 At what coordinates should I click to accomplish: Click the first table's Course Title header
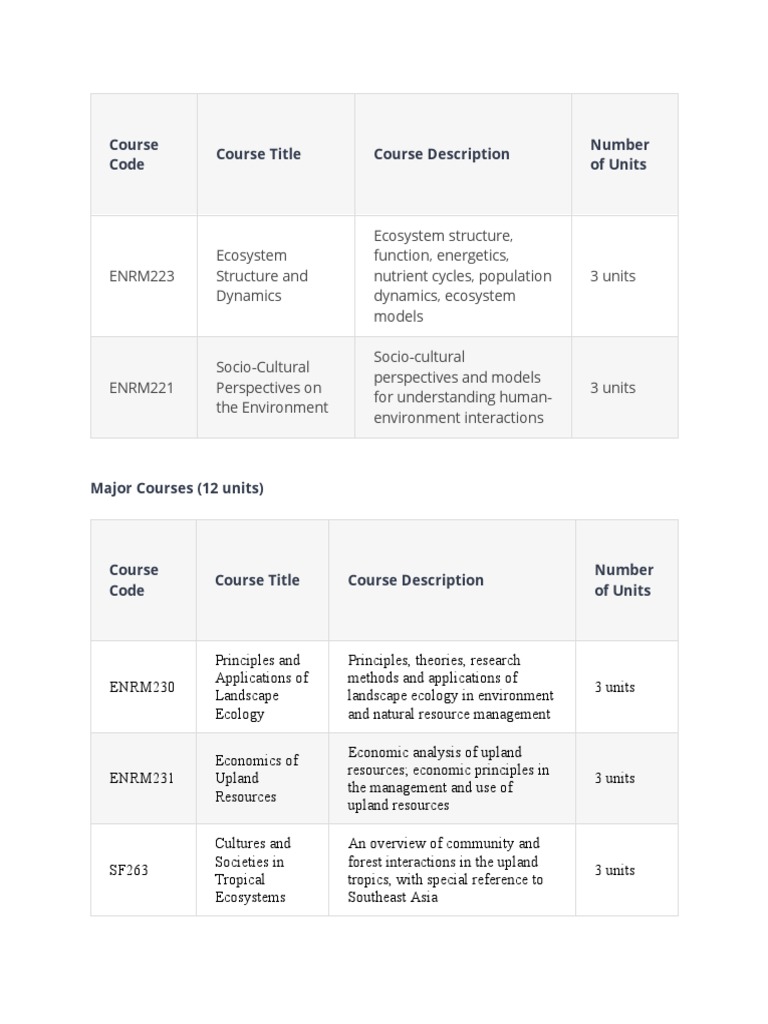(259, 154)
